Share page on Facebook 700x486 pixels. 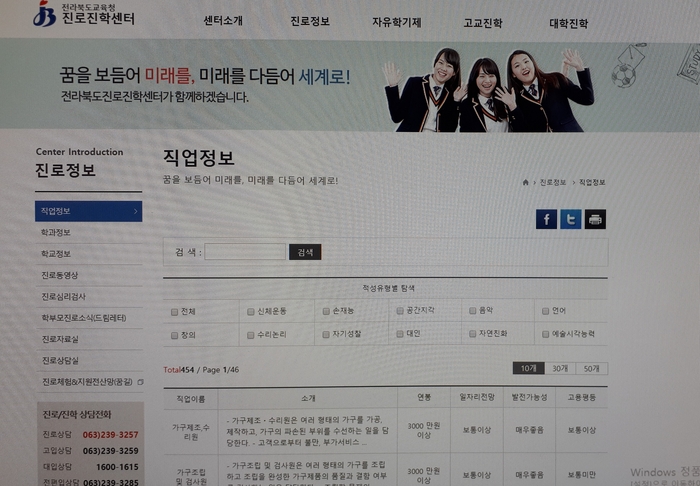546,219
